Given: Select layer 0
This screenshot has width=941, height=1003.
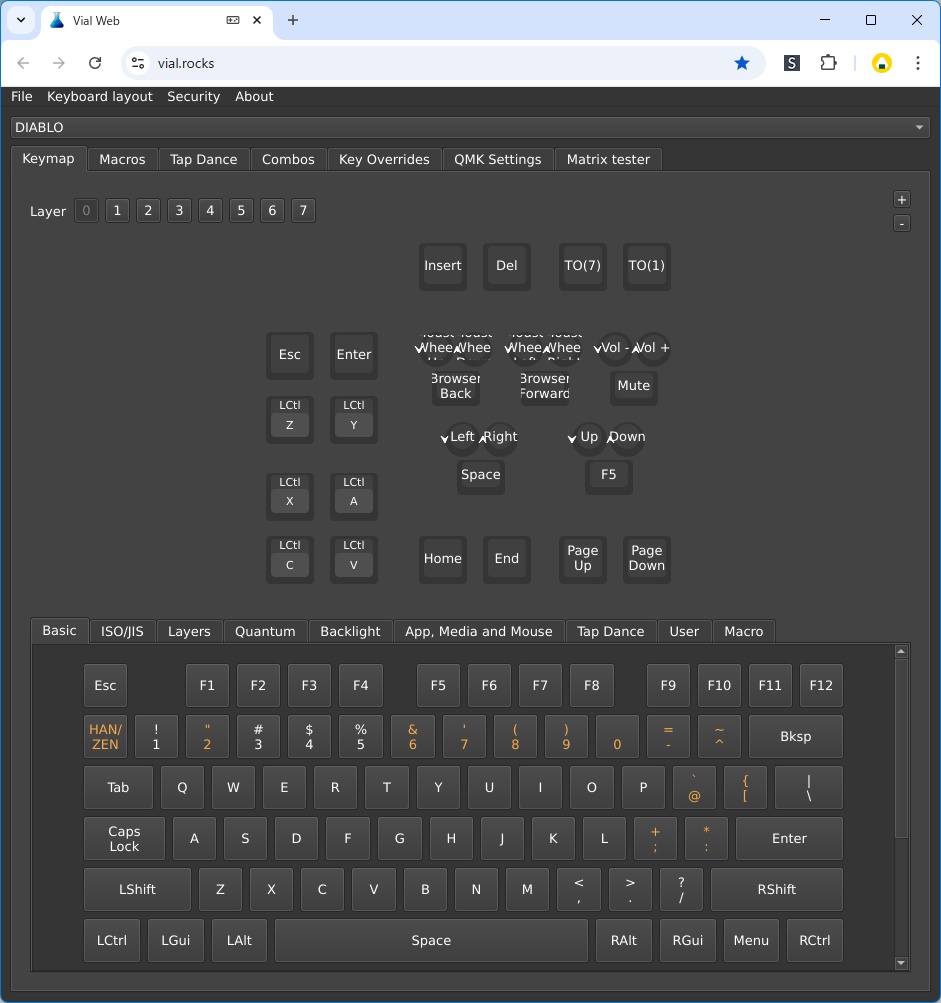Looking at the screenshot, I should coord(86,210).
